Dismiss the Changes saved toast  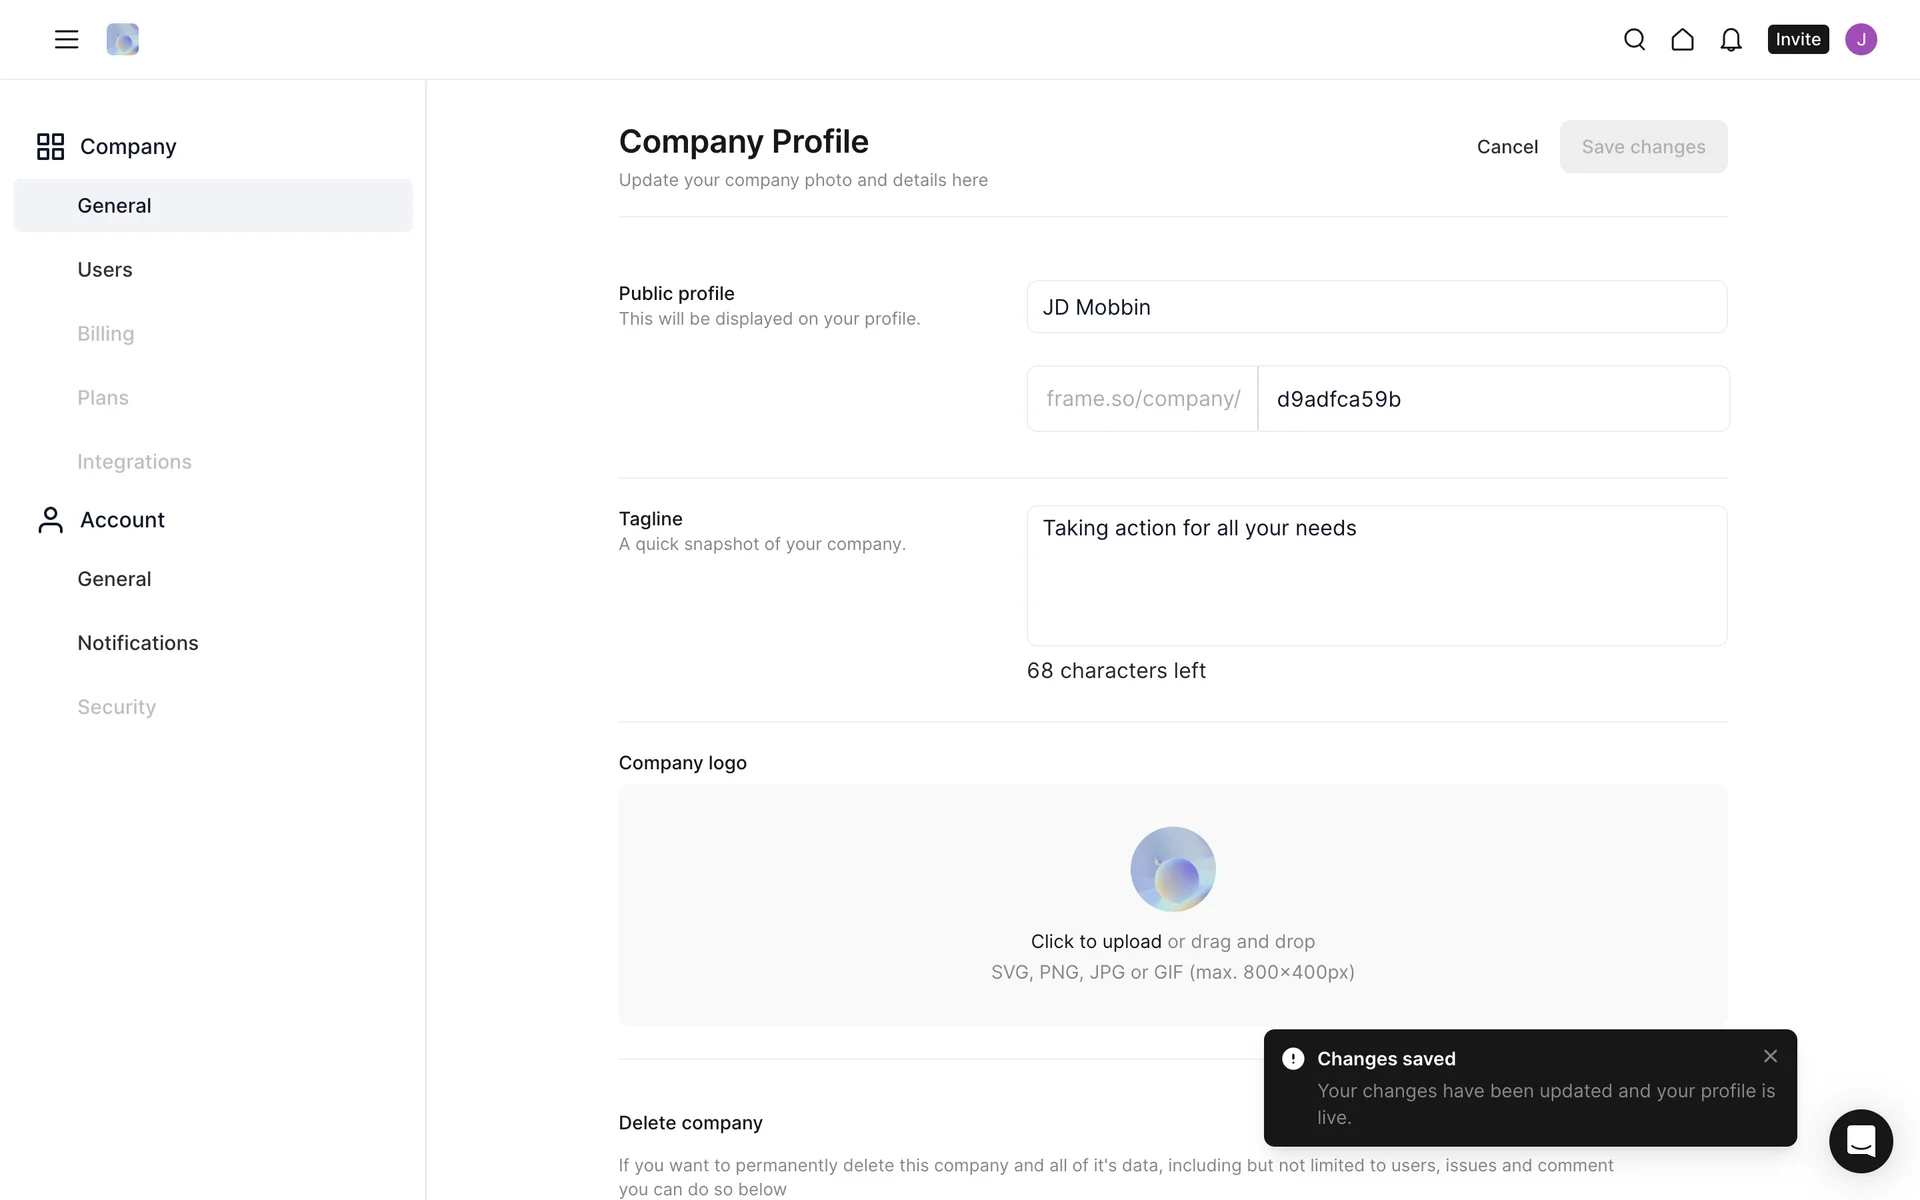coord(1770,1056)
